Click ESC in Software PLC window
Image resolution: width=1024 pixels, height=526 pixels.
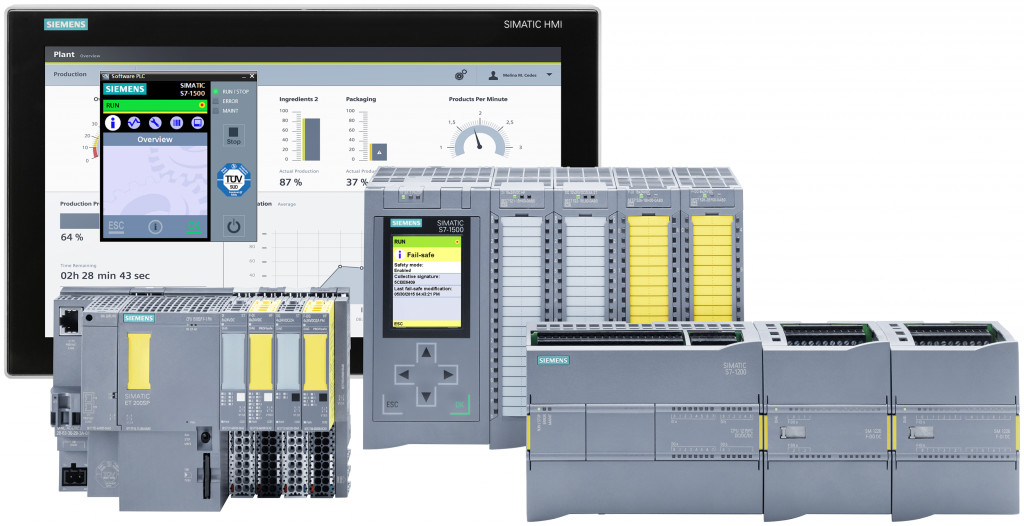click(x=116, y=226)
